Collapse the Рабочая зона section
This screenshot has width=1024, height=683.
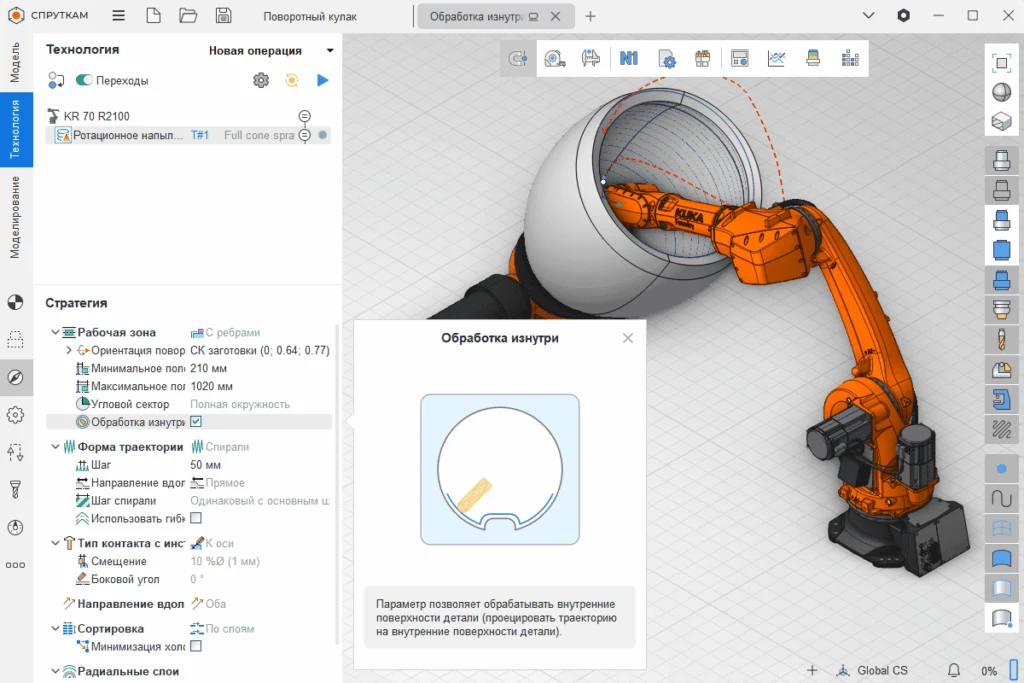(54, 333)
